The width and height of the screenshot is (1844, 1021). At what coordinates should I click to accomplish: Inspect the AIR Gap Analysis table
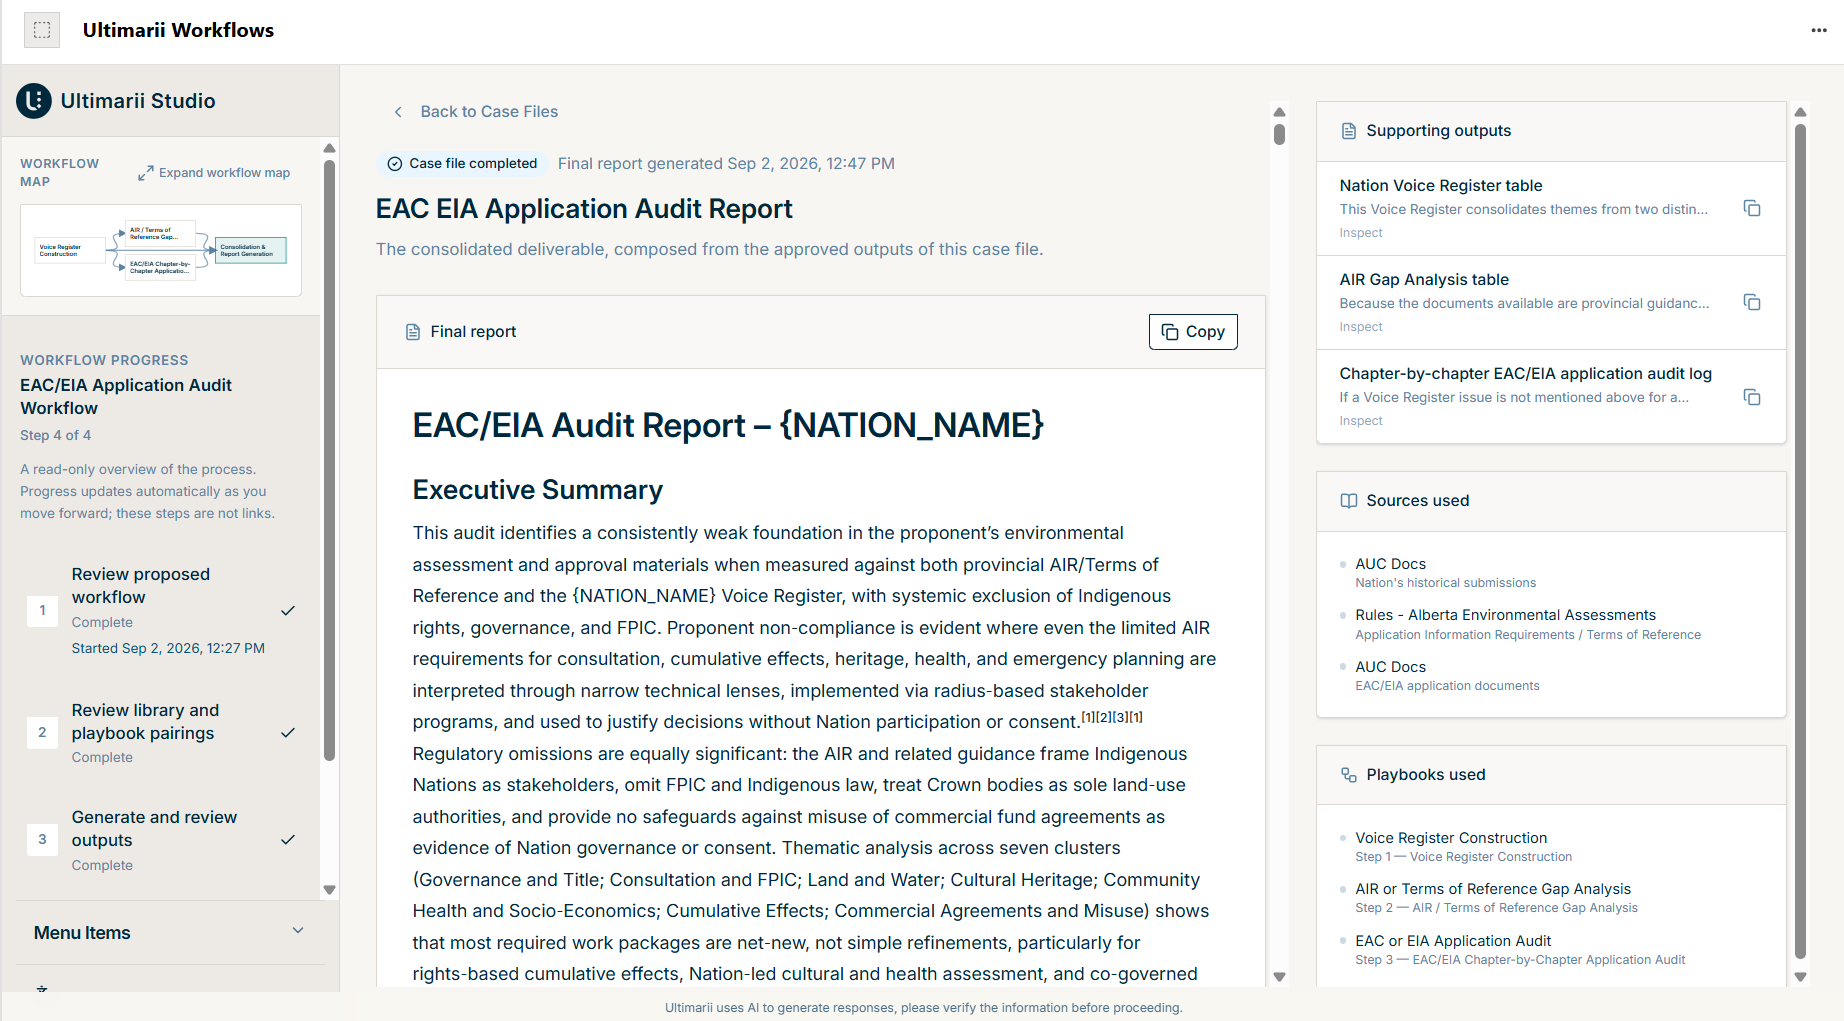click(1361, 327)
